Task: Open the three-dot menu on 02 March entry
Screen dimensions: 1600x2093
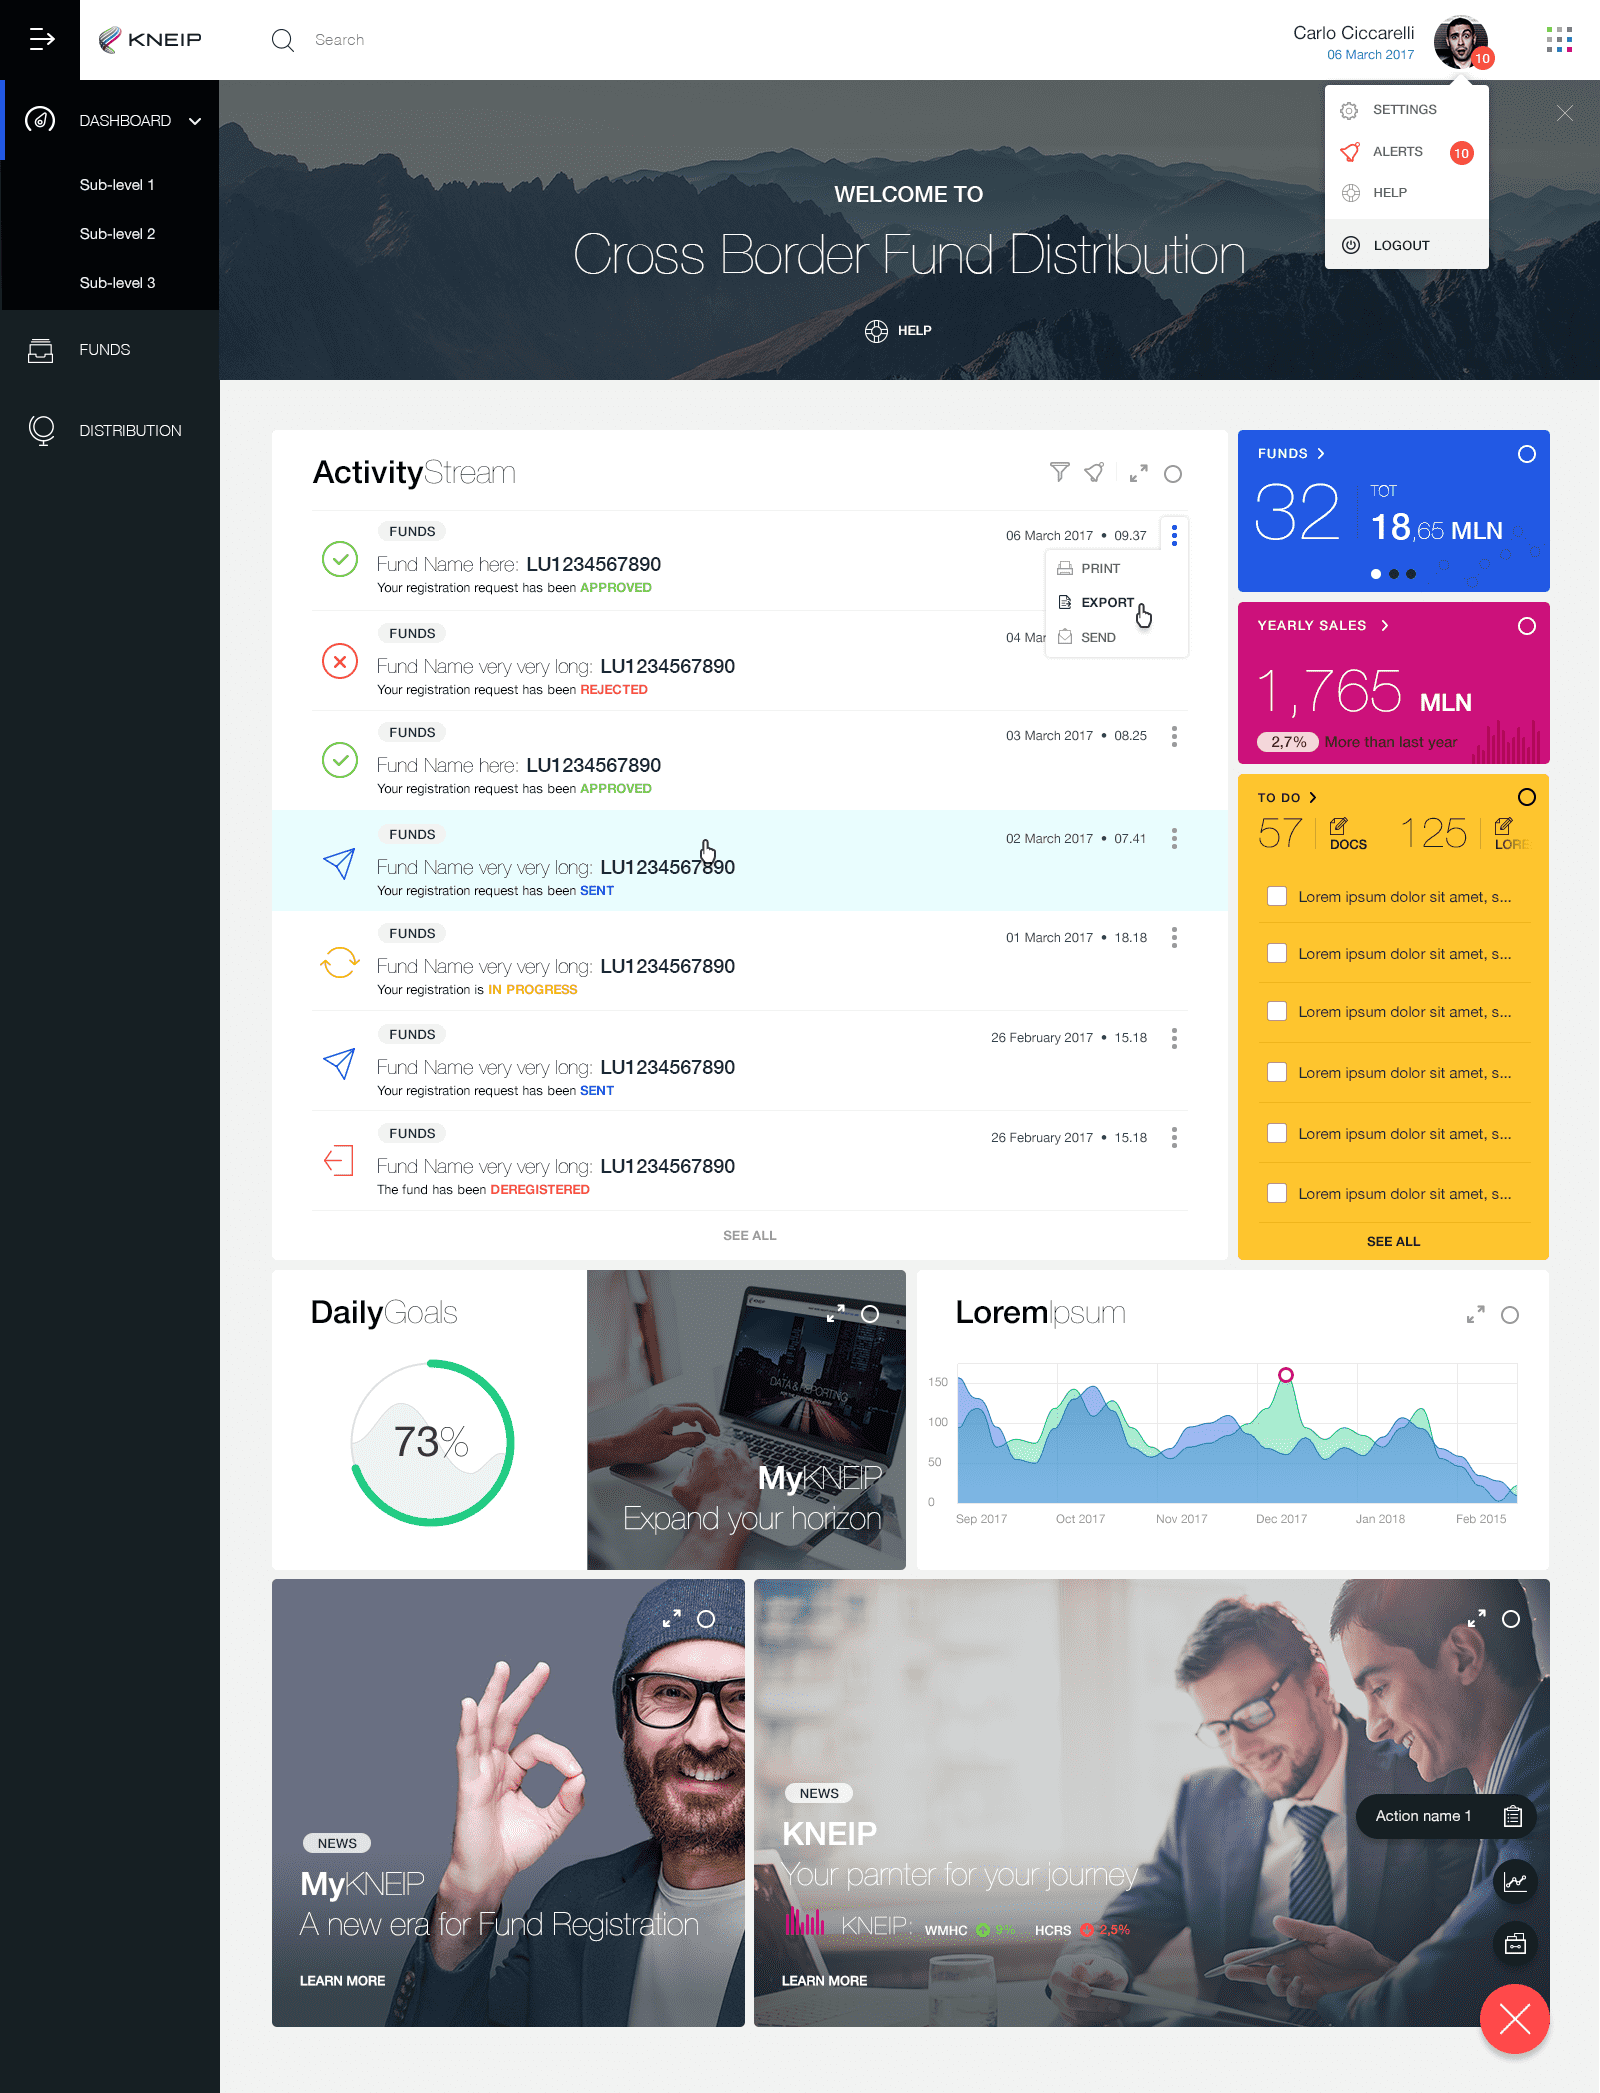Action: (1174, 838)
